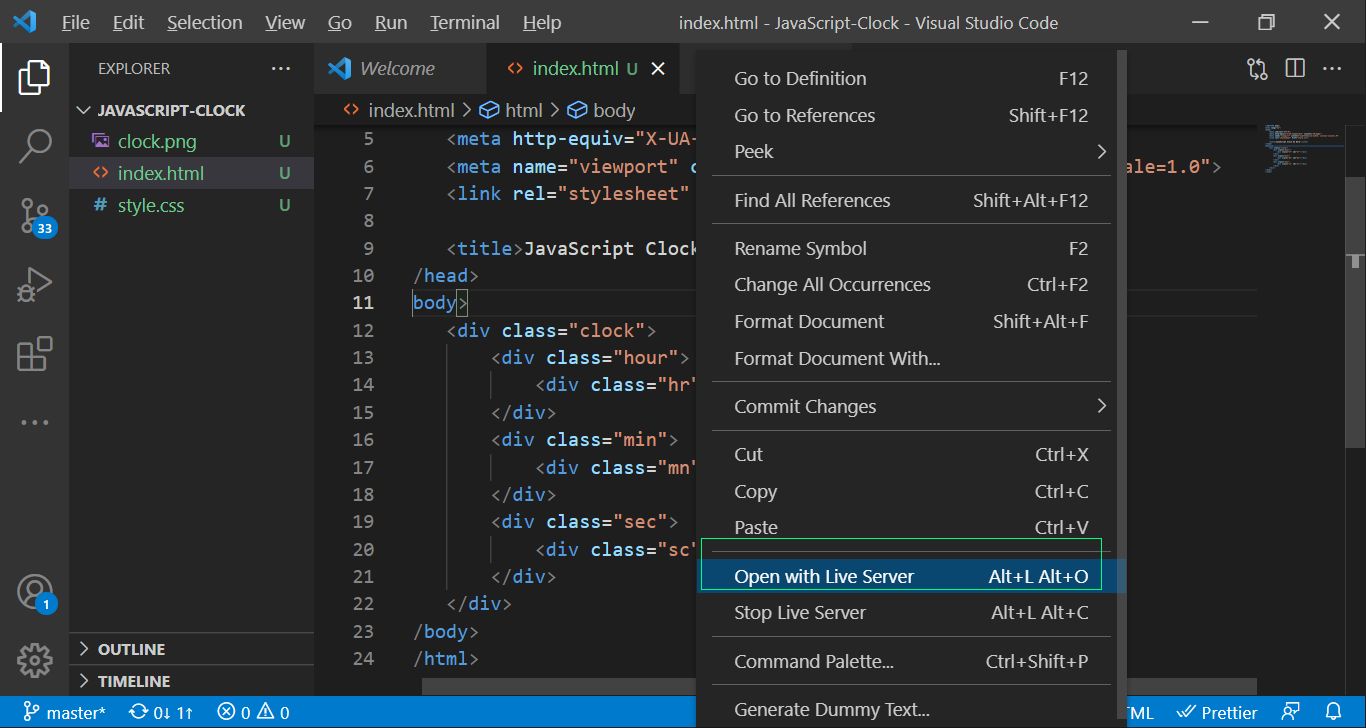Open the File menu

[75, 22]
